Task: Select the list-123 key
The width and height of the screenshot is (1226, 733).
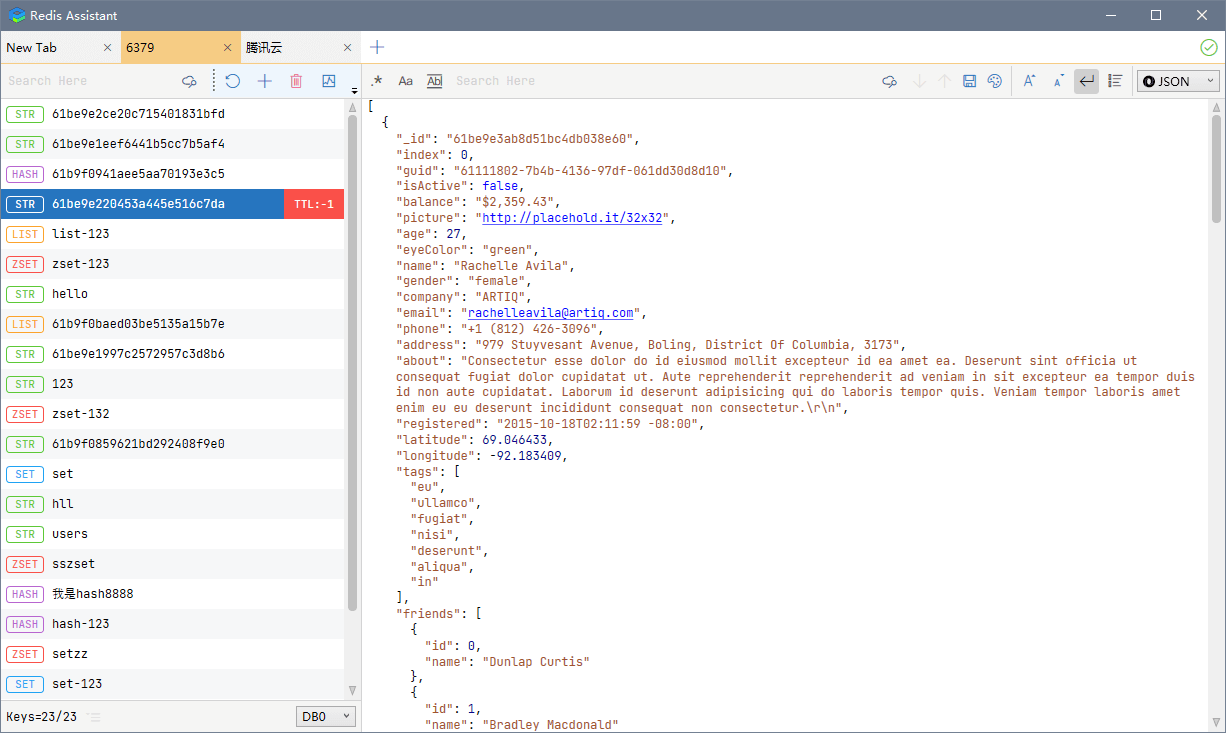Action: click(172, 234)
